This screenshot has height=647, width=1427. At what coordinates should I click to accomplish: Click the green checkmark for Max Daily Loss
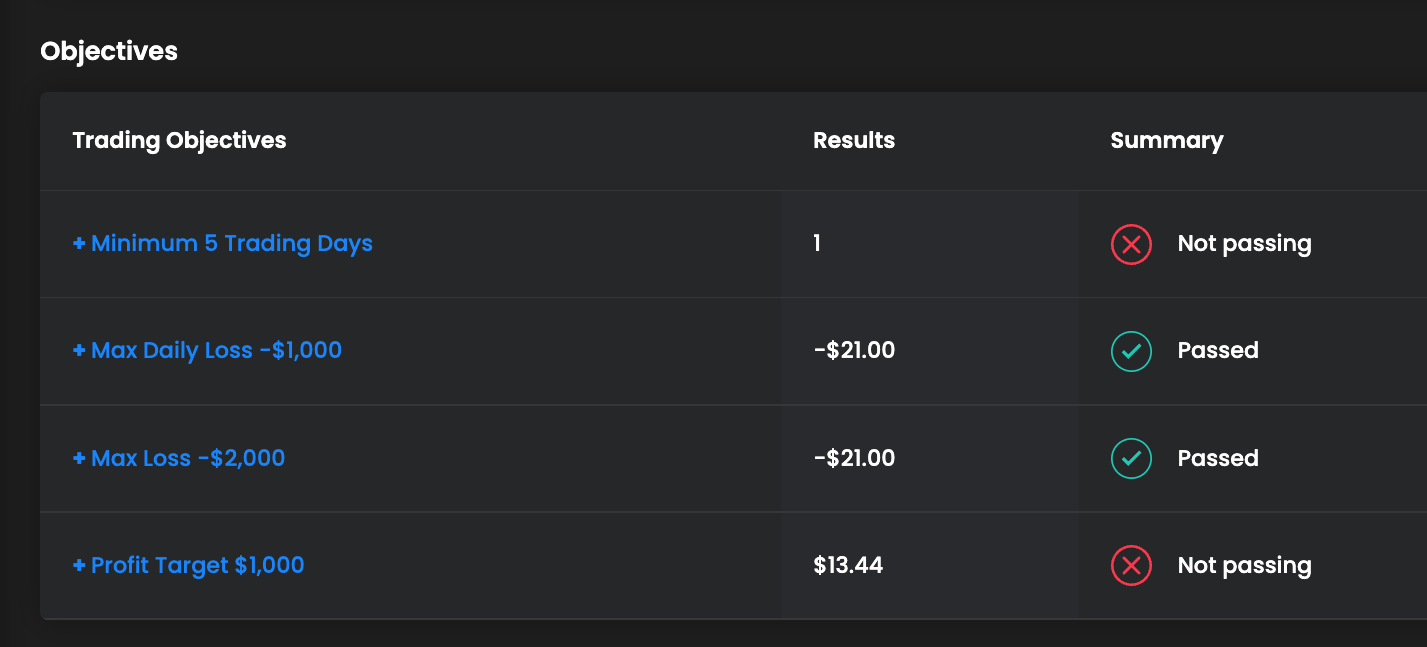1131,351
